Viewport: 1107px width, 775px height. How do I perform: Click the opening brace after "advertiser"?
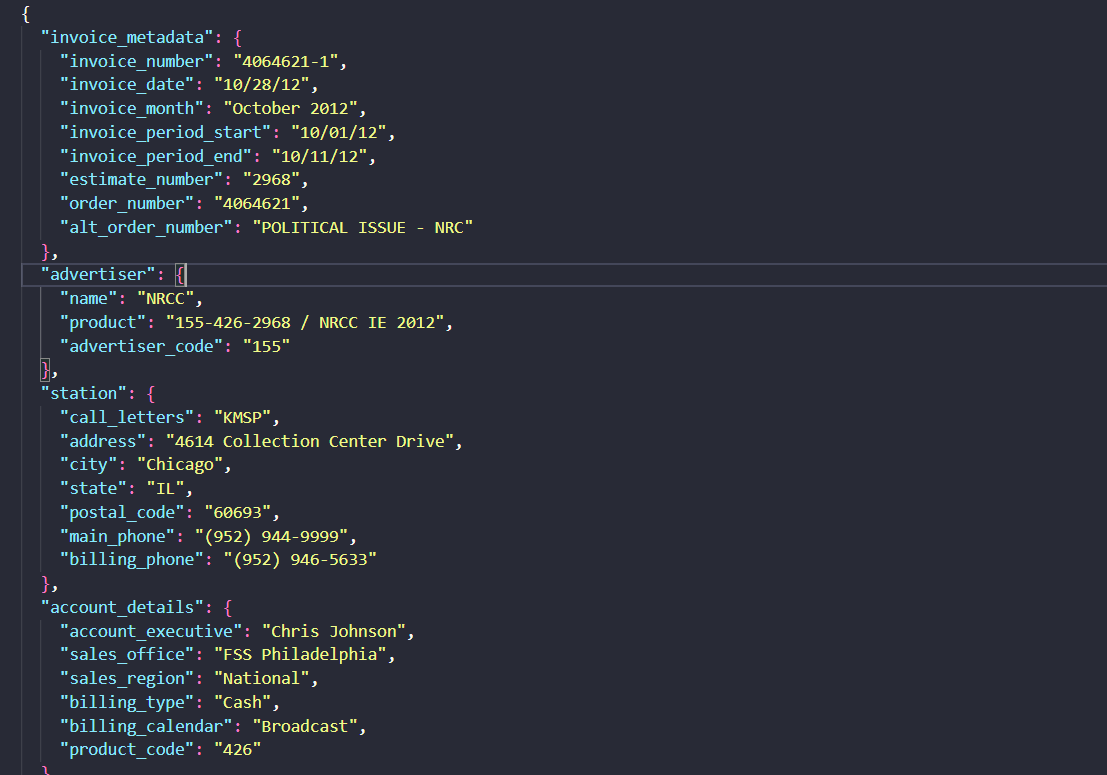180,275
